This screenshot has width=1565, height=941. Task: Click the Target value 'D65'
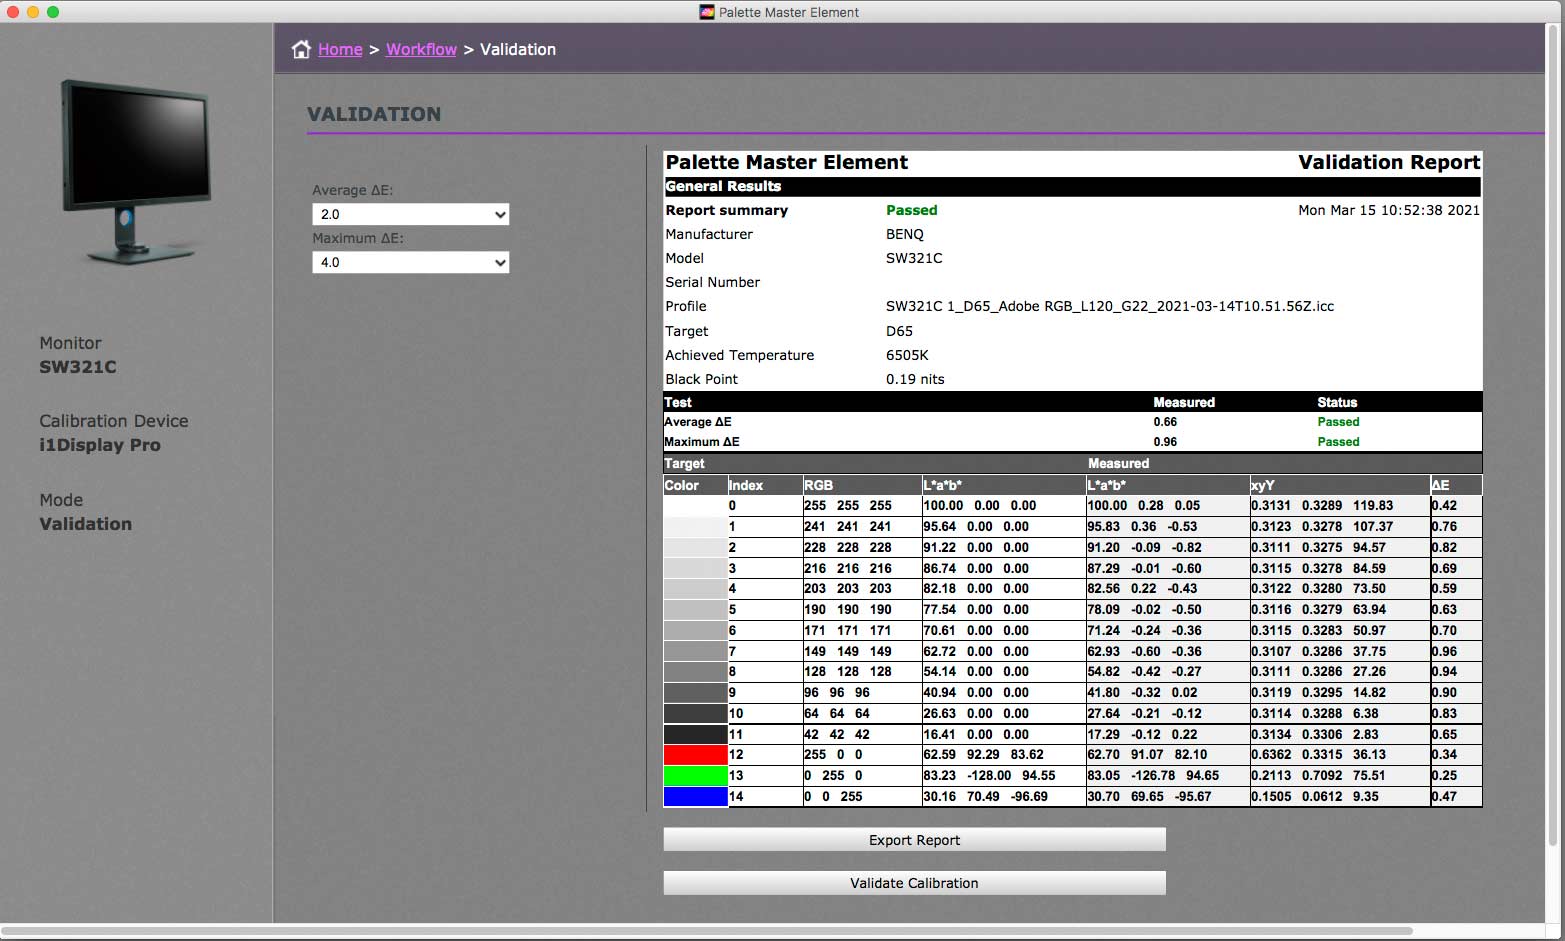[x=899, y=331]
